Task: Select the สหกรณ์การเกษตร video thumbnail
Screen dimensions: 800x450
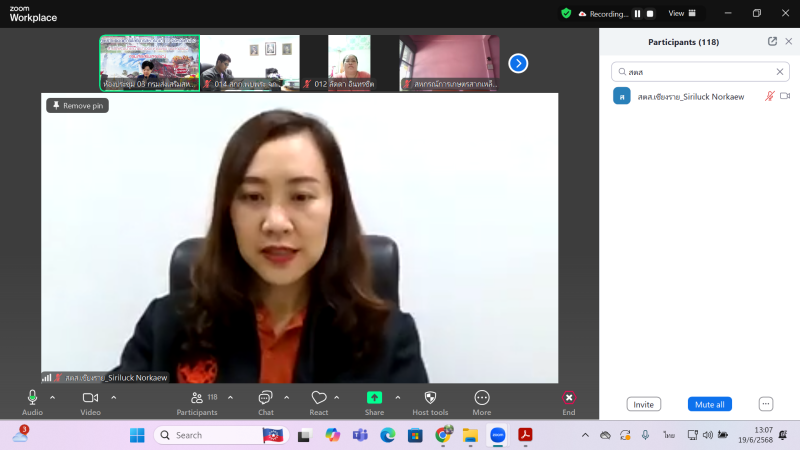Action: (x=449, y=63)
